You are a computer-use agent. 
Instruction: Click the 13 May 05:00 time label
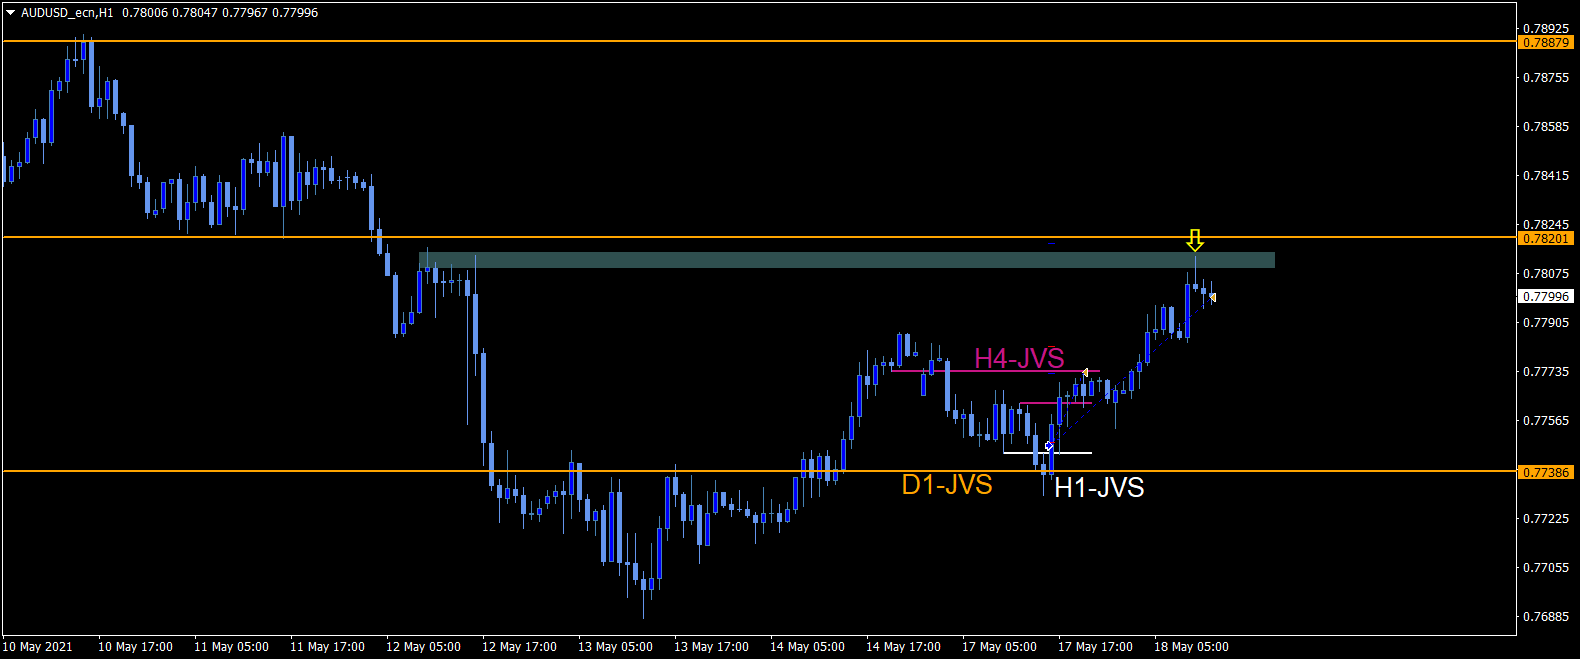click(x=615, y=647)
